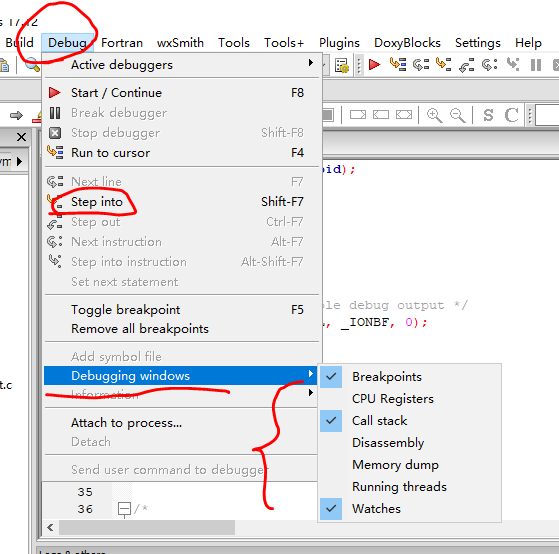Click the second rectangular block toolbar icon
The width and height of the screenshot is (559, 554).
(381, 115)
